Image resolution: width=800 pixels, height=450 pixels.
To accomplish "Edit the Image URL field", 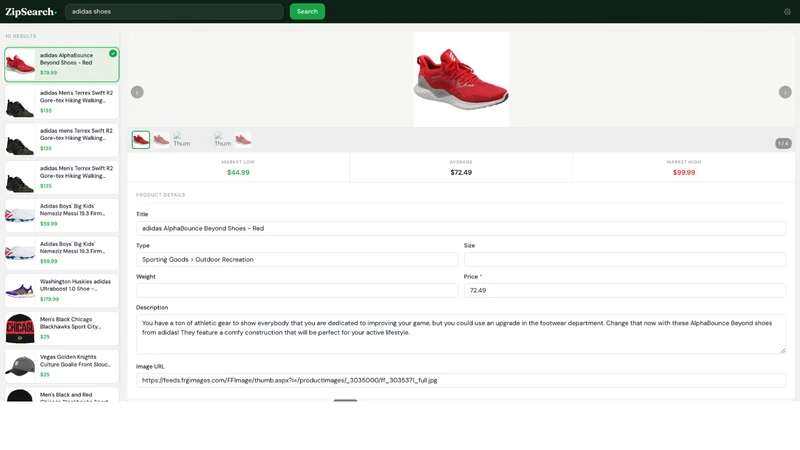I will coord(461,380).
